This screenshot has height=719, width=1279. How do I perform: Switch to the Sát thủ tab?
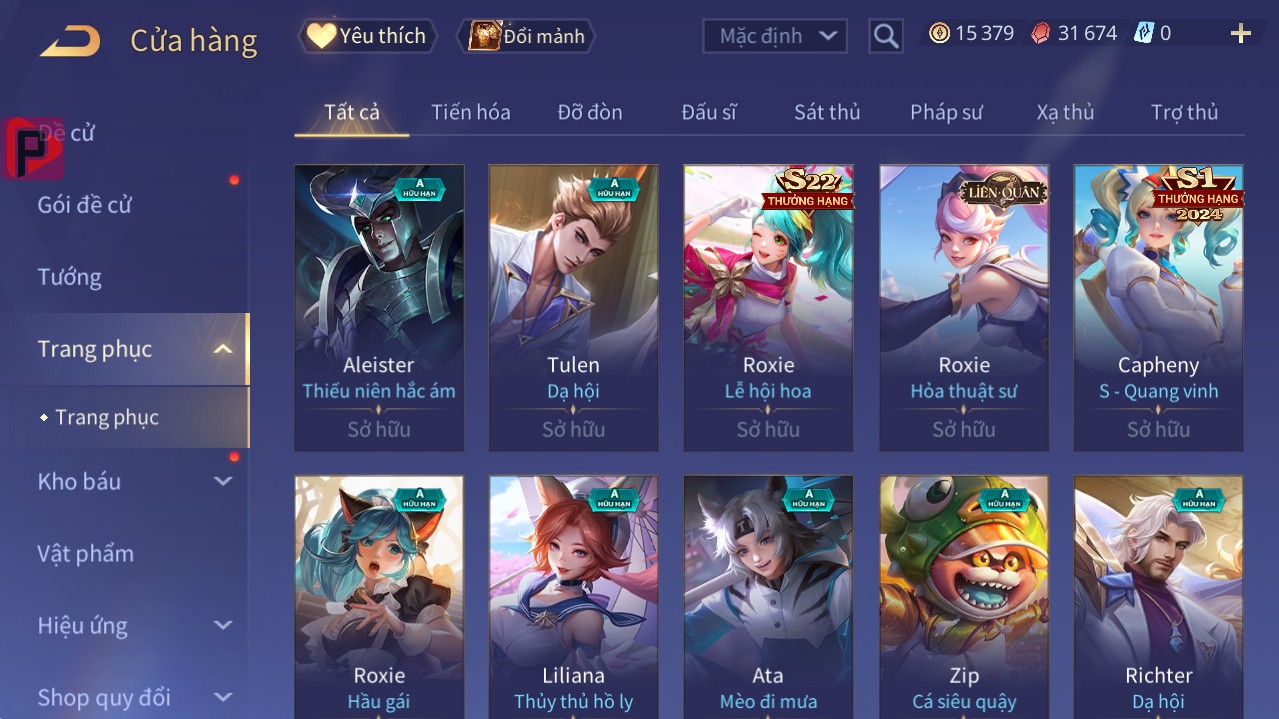click(x=827, y=112)
